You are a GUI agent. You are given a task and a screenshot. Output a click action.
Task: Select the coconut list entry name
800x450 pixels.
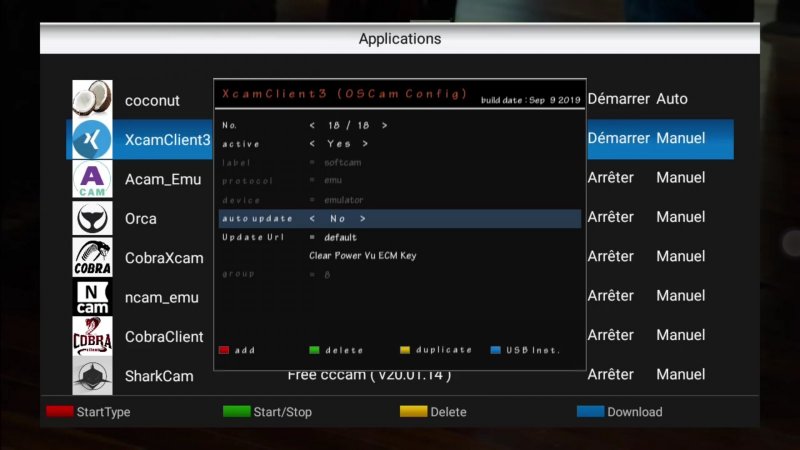[x=152, y=101]
